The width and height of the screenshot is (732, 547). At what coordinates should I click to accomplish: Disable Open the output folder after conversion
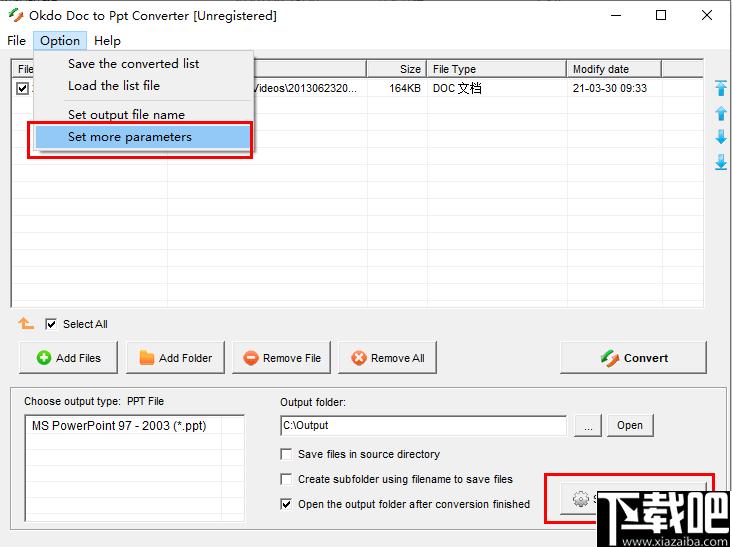[x=286, y=505]
